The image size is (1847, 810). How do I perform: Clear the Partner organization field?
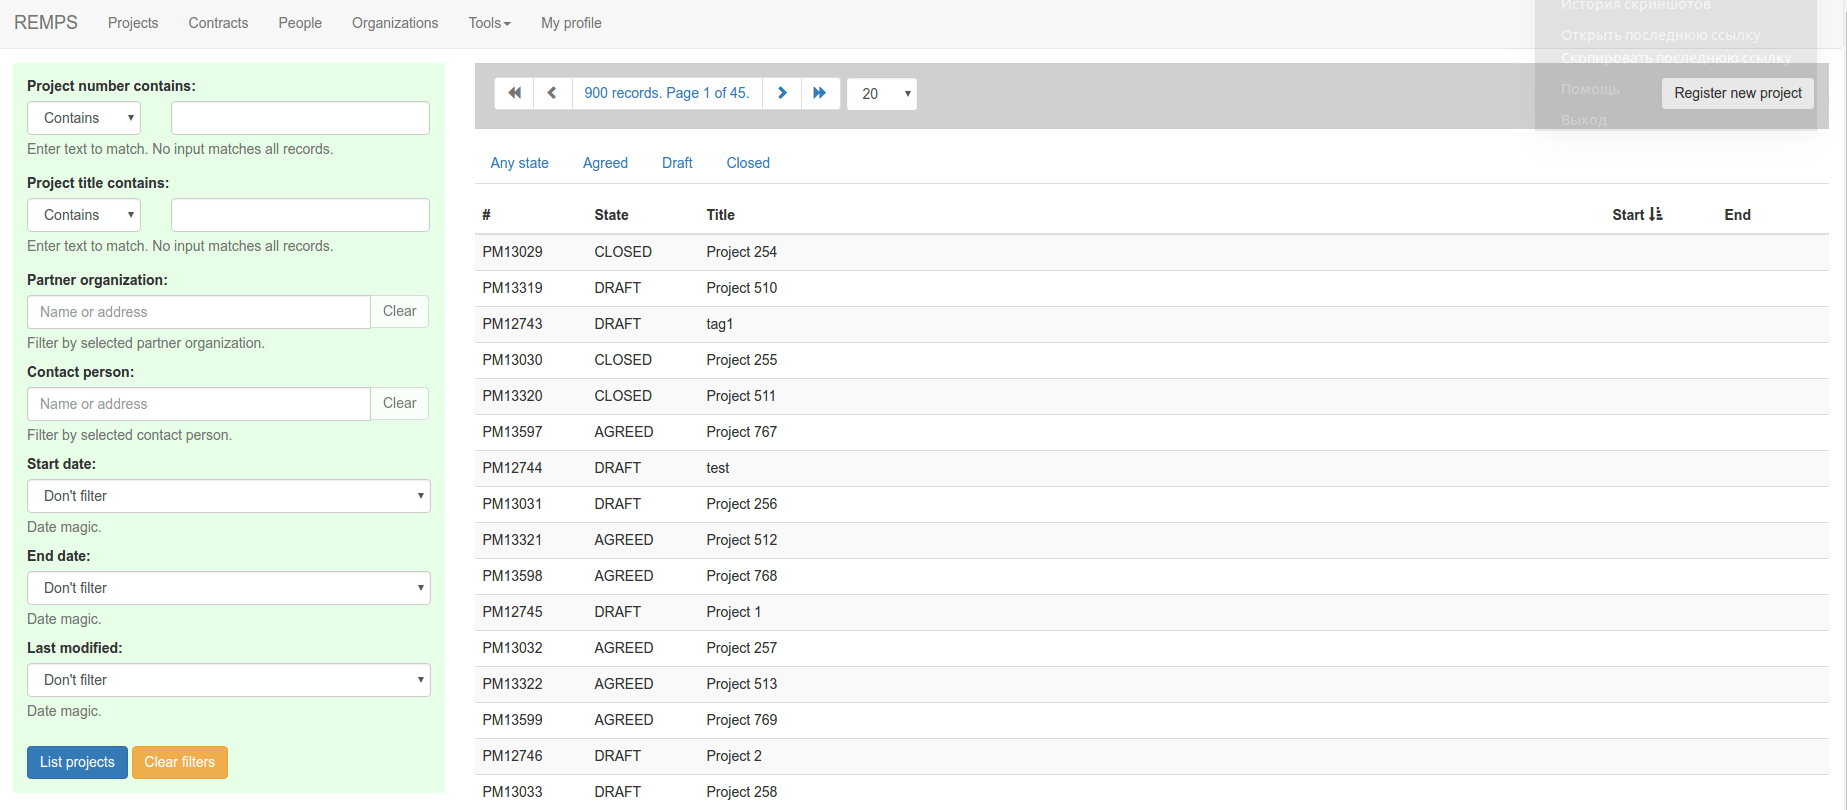tap(400, 312)
